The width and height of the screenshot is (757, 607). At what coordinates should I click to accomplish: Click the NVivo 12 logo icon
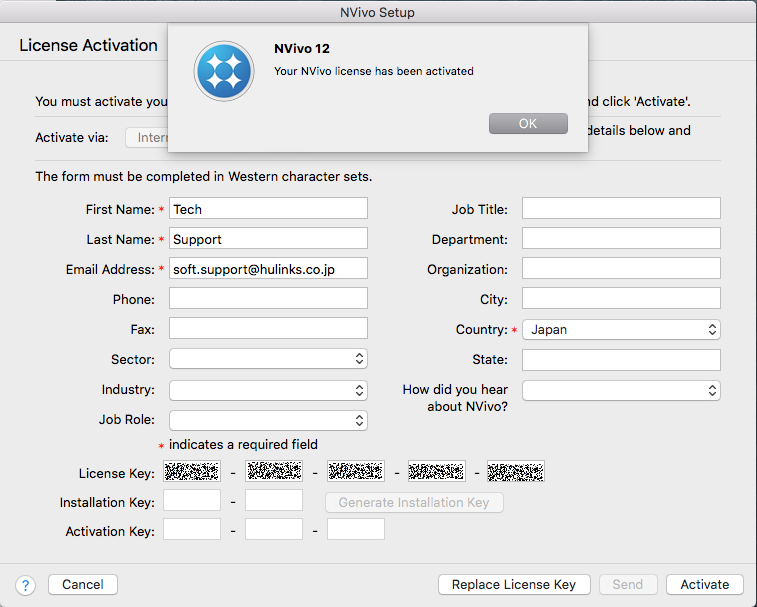pyautogui.click(x=224, y=71)
